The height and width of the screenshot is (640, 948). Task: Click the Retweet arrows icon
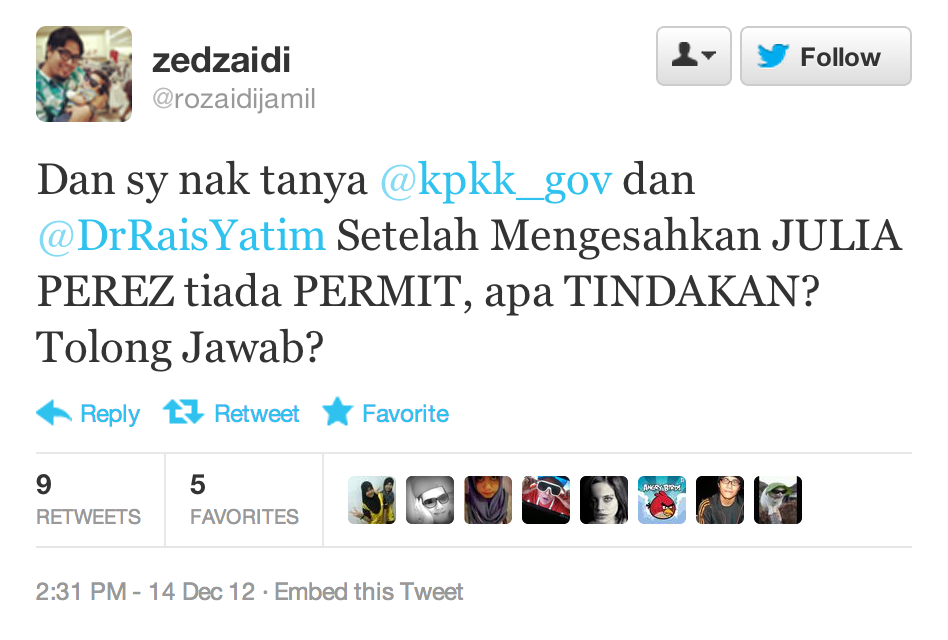click(x=183, y=412)
